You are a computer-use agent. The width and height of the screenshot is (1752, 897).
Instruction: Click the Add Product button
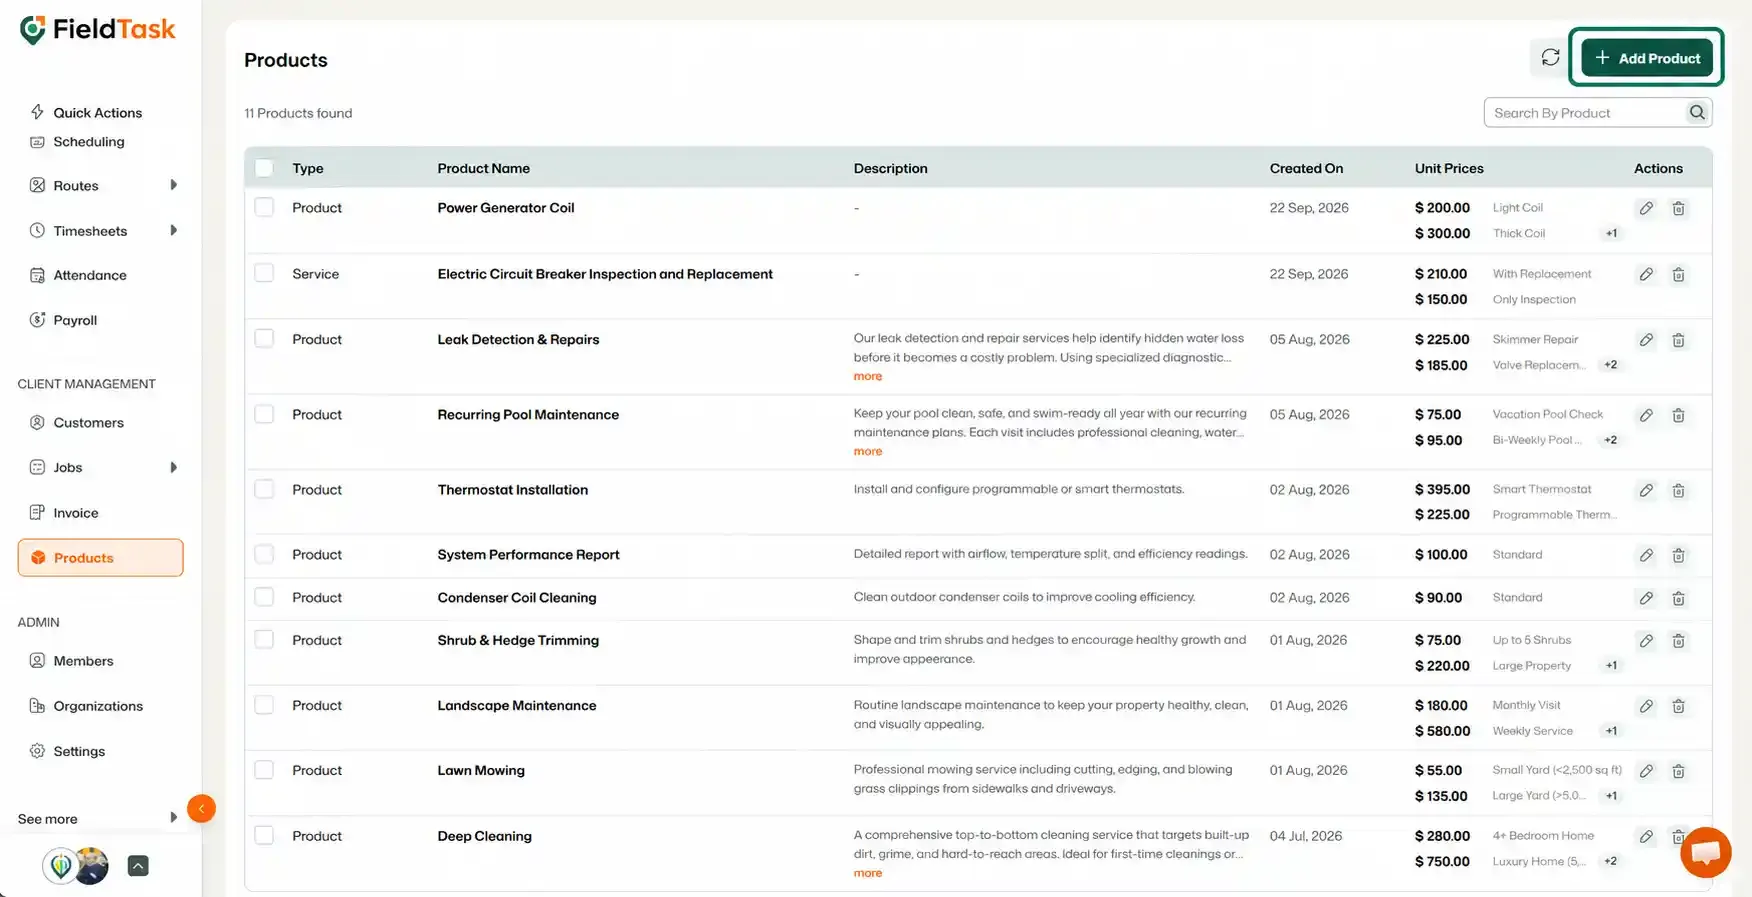[1647, 58]
